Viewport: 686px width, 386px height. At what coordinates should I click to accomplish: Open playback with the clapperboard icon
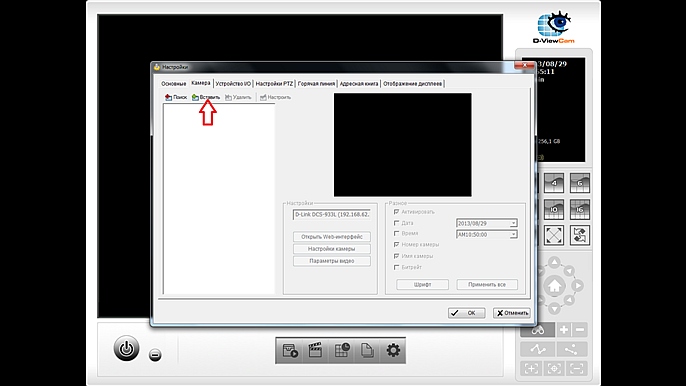click(315, 350)
